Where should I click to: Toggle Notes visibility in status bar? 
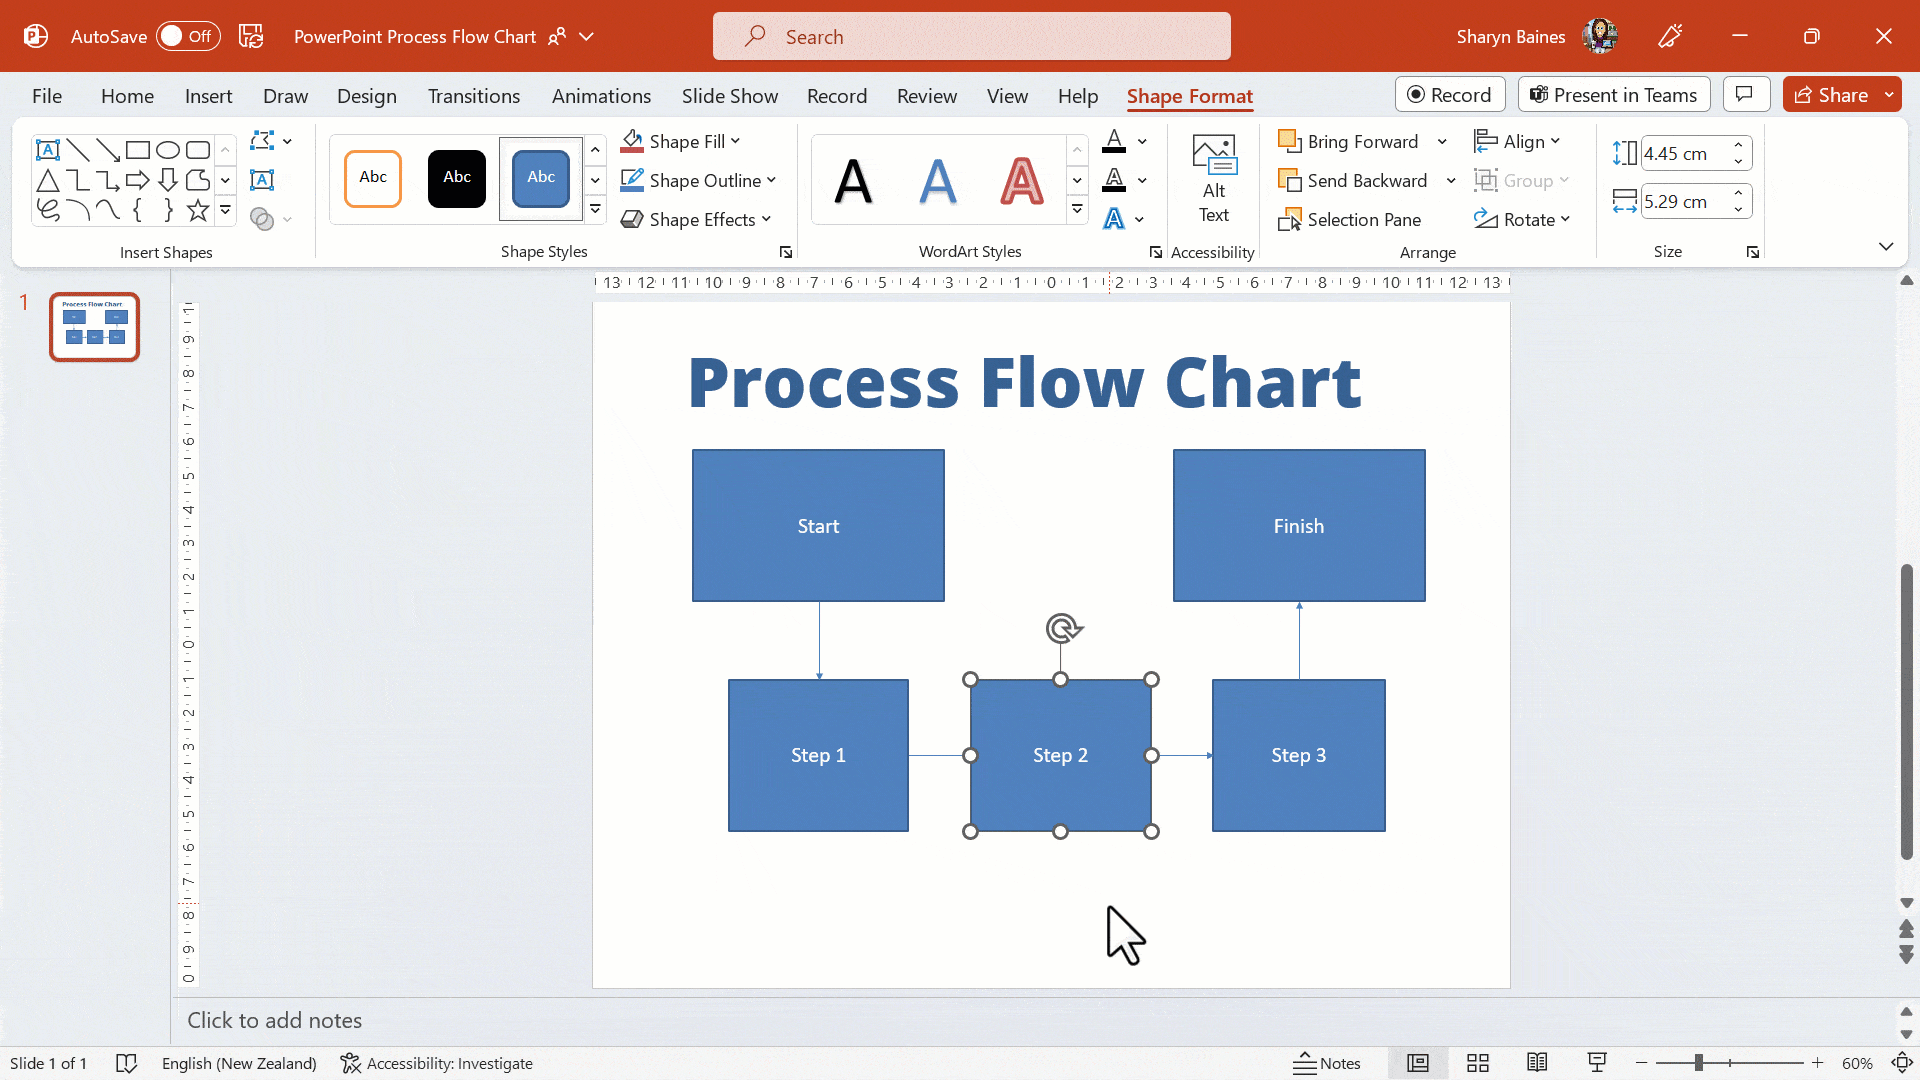[1327, 1063]
